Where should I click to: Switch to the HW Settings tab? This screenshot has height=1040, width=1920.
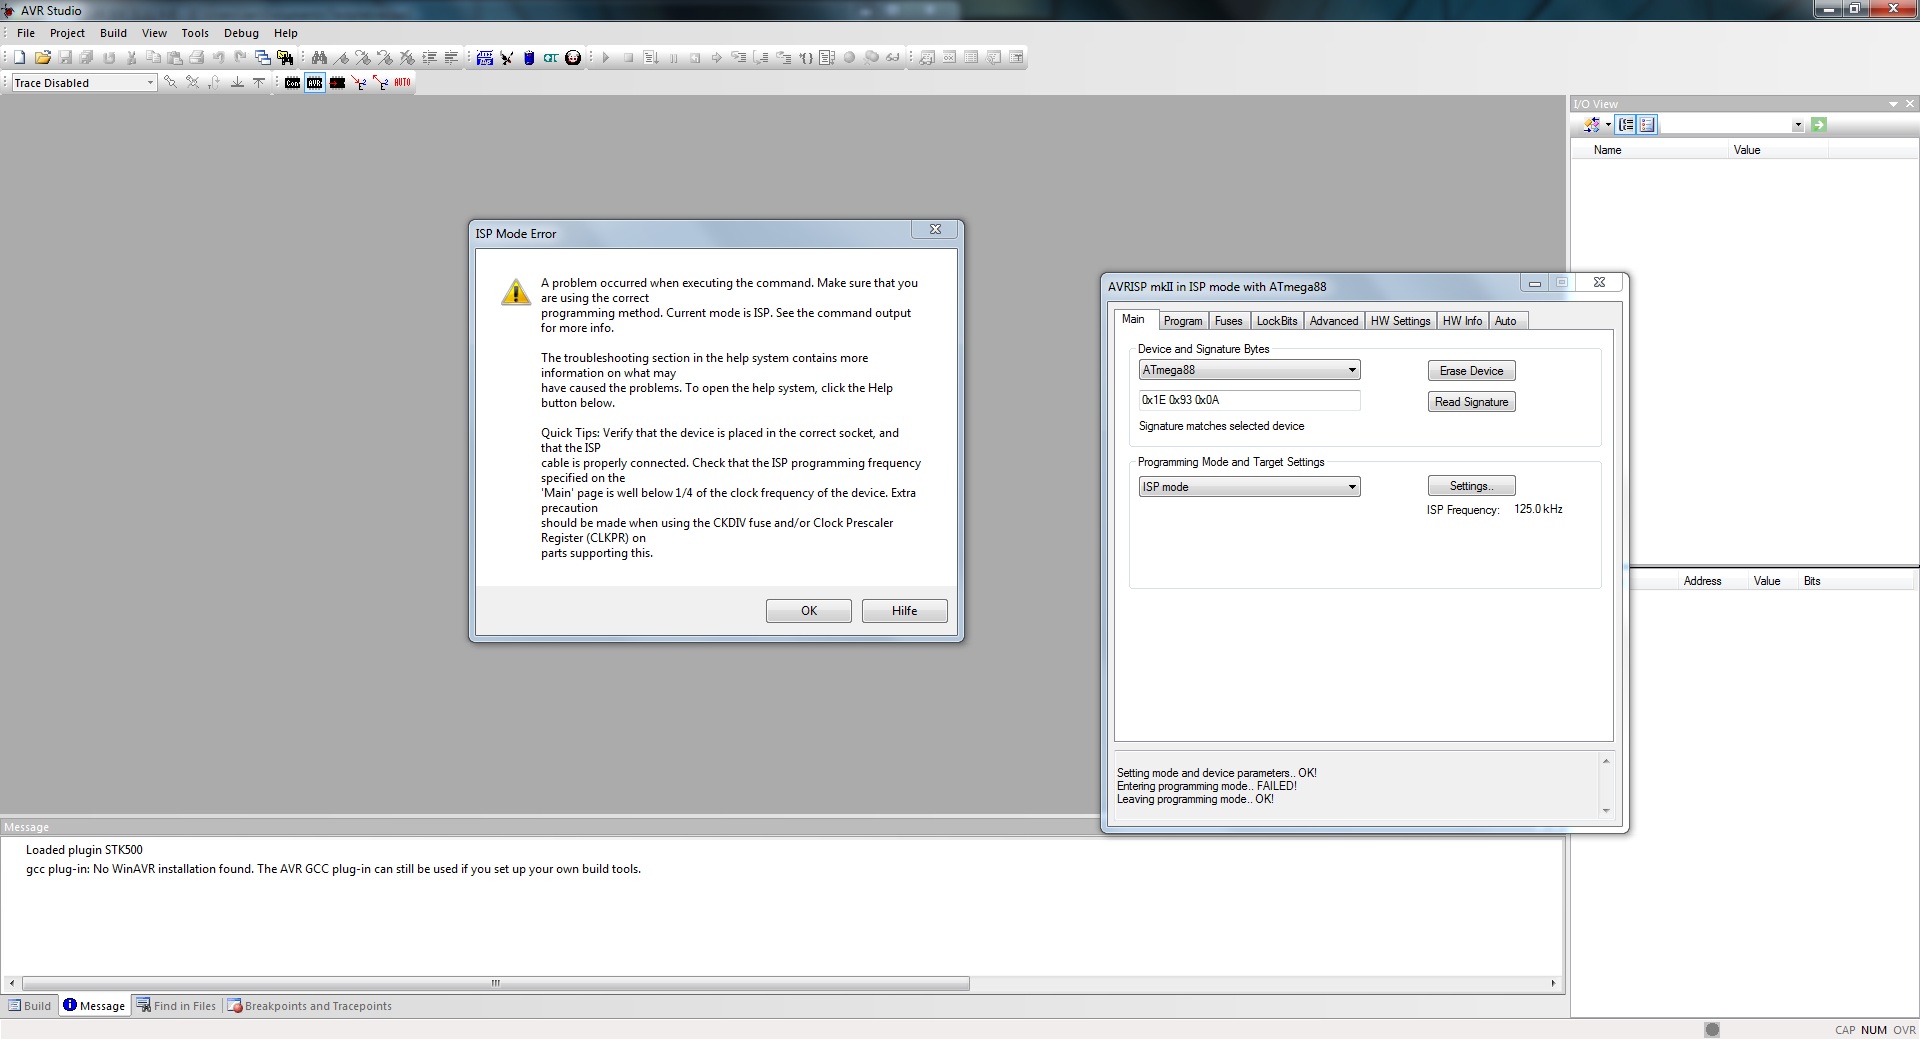pos(1400,321)
